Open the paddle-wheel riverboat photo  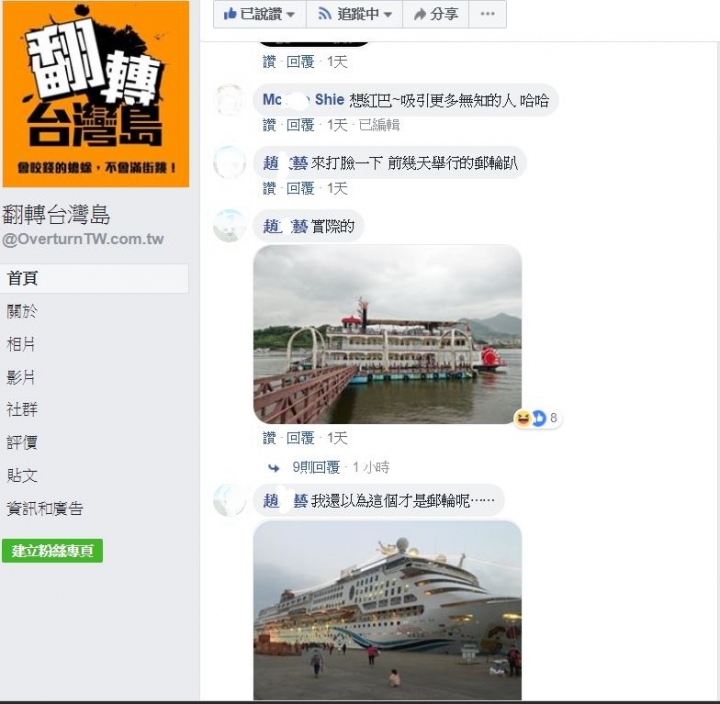point(388,334)
